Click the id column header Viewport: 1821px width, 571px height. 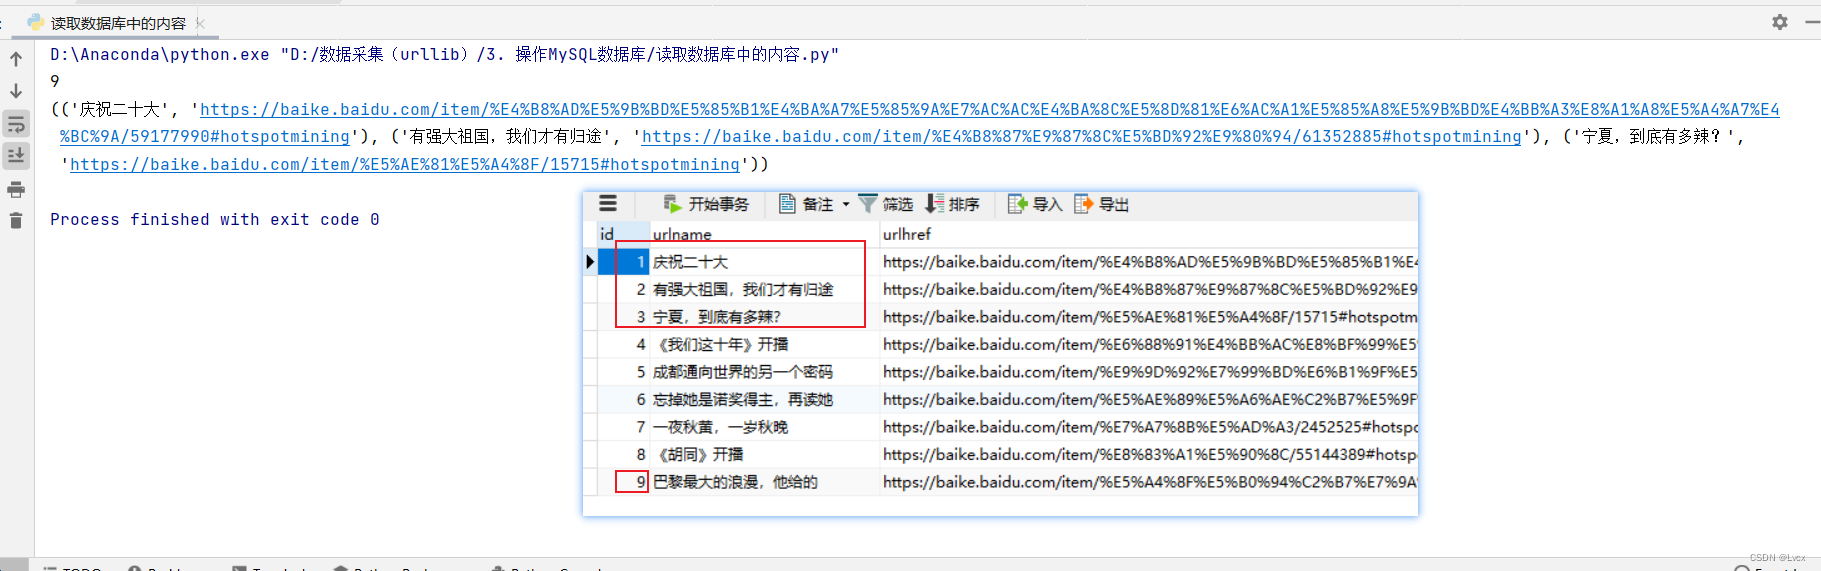[x=623, y=234]
